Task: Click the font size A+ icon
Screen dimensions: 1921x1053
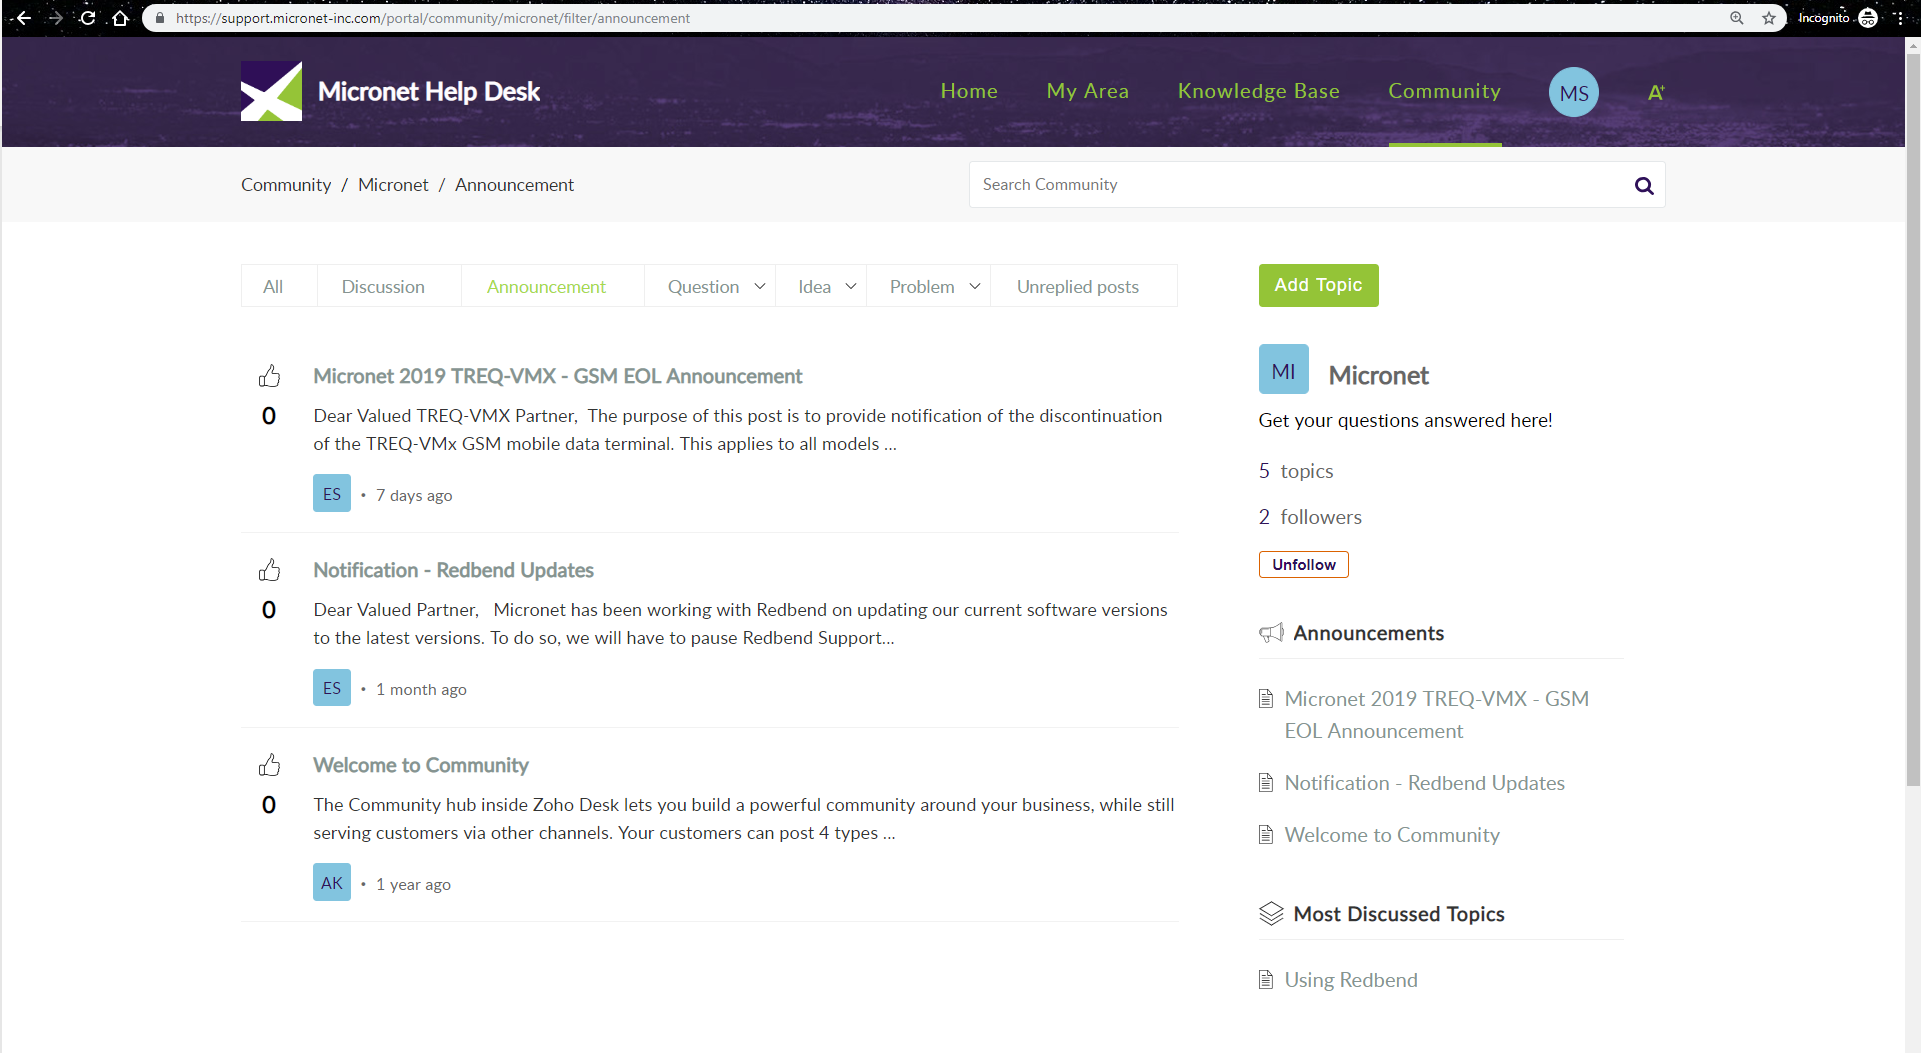Action: click(1656, 92)
